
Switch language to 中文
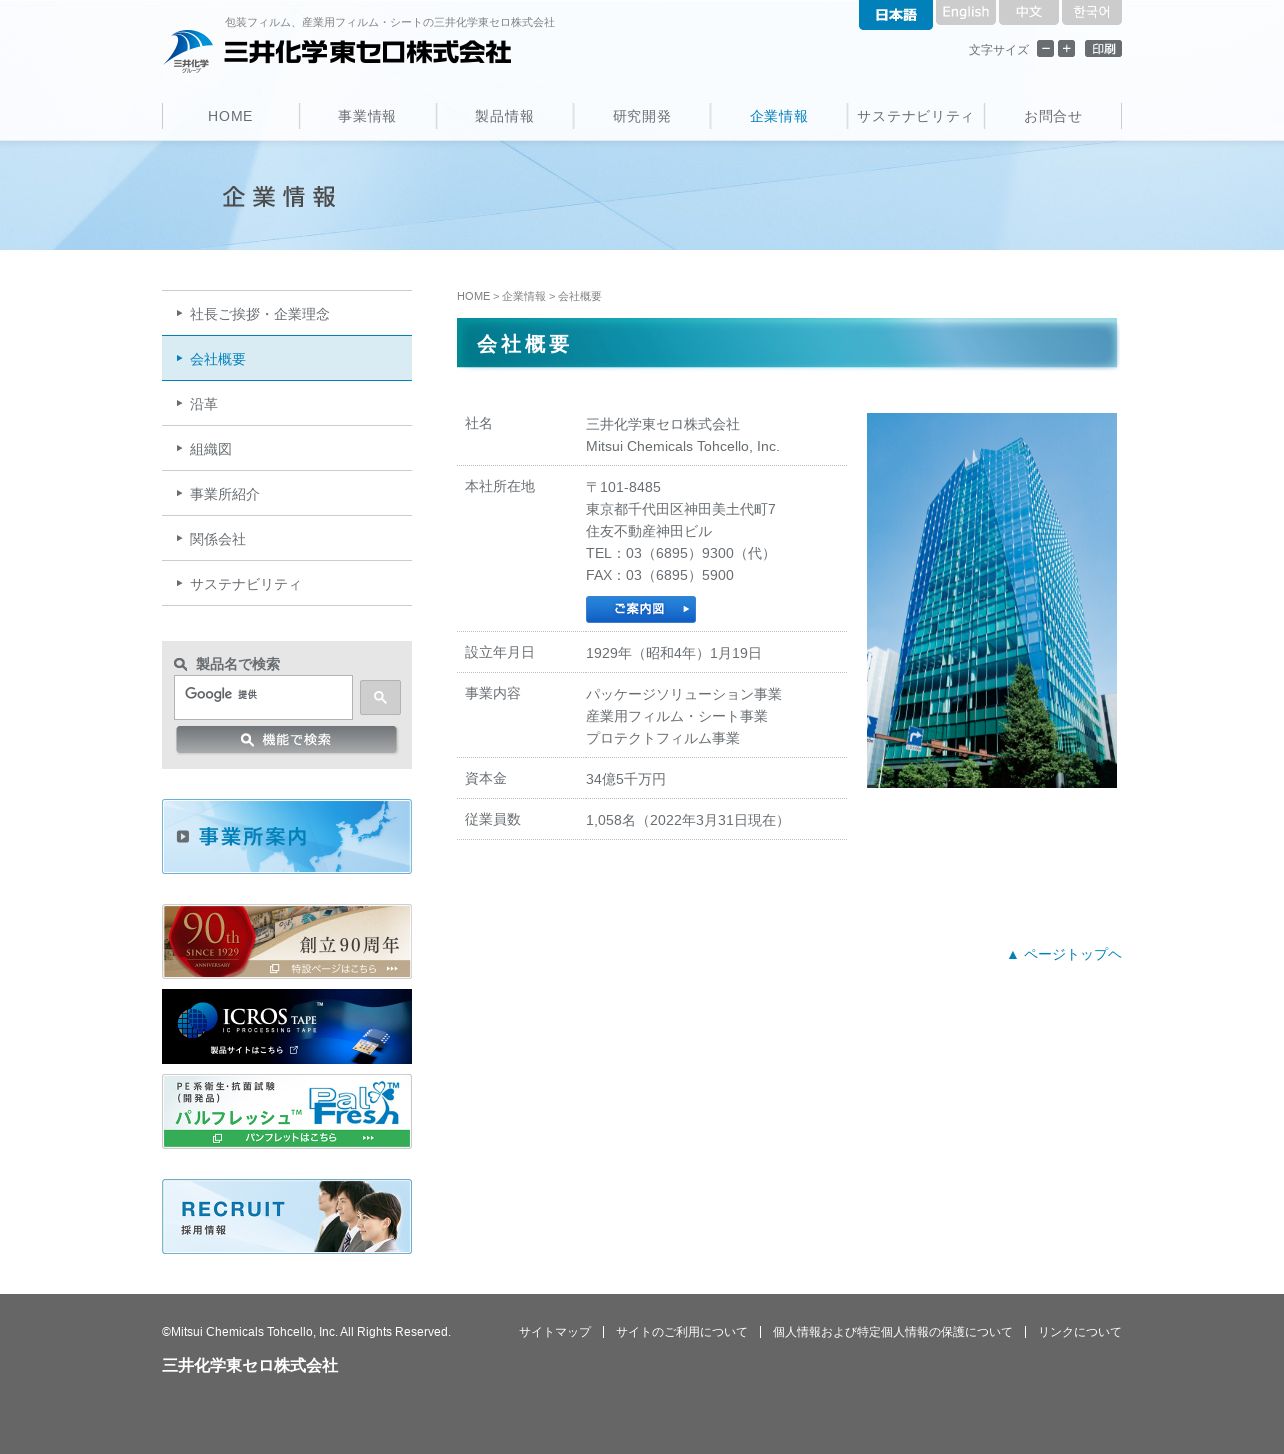[x=1029, y=12]
